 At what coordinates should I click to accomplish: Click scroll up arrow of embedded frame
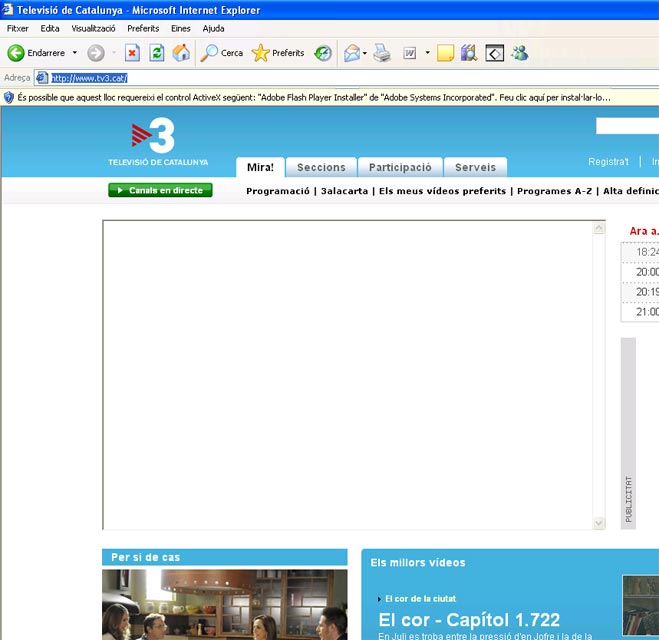598,228
